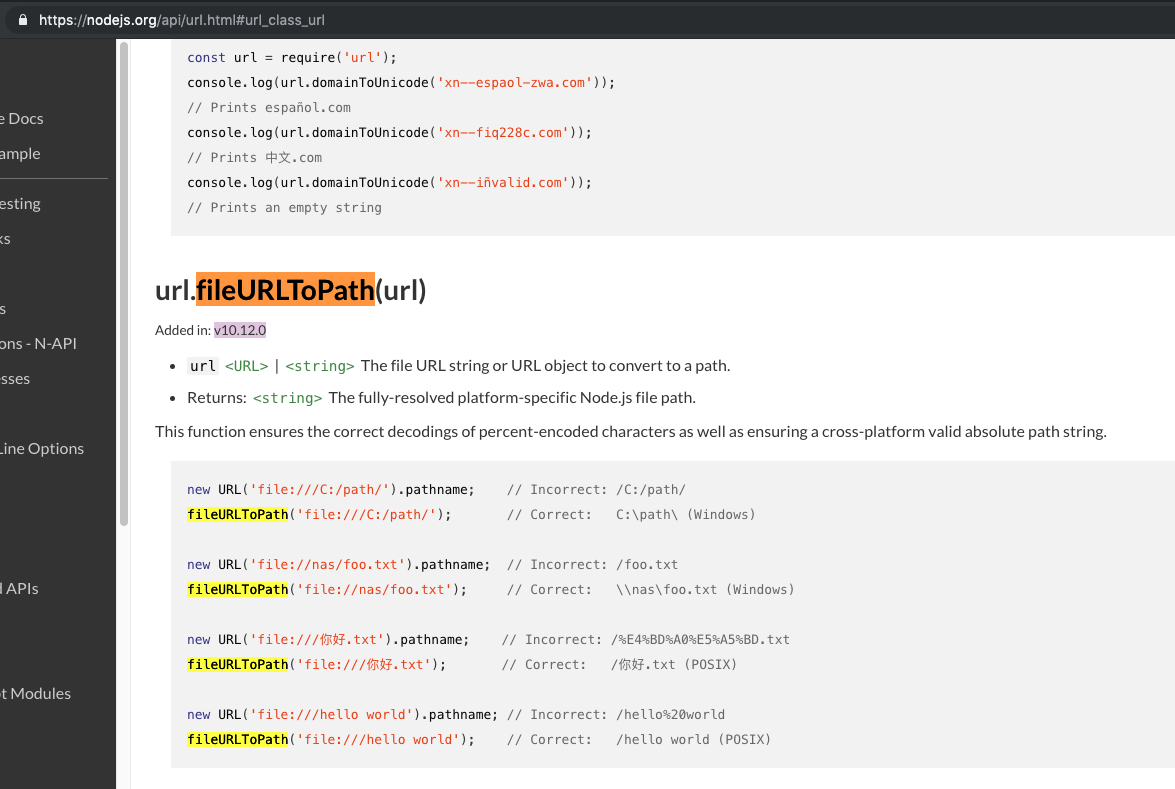Open "Assertion Testing" in the sidebar
Screen dimensions: 1175x789
[22, 203]
